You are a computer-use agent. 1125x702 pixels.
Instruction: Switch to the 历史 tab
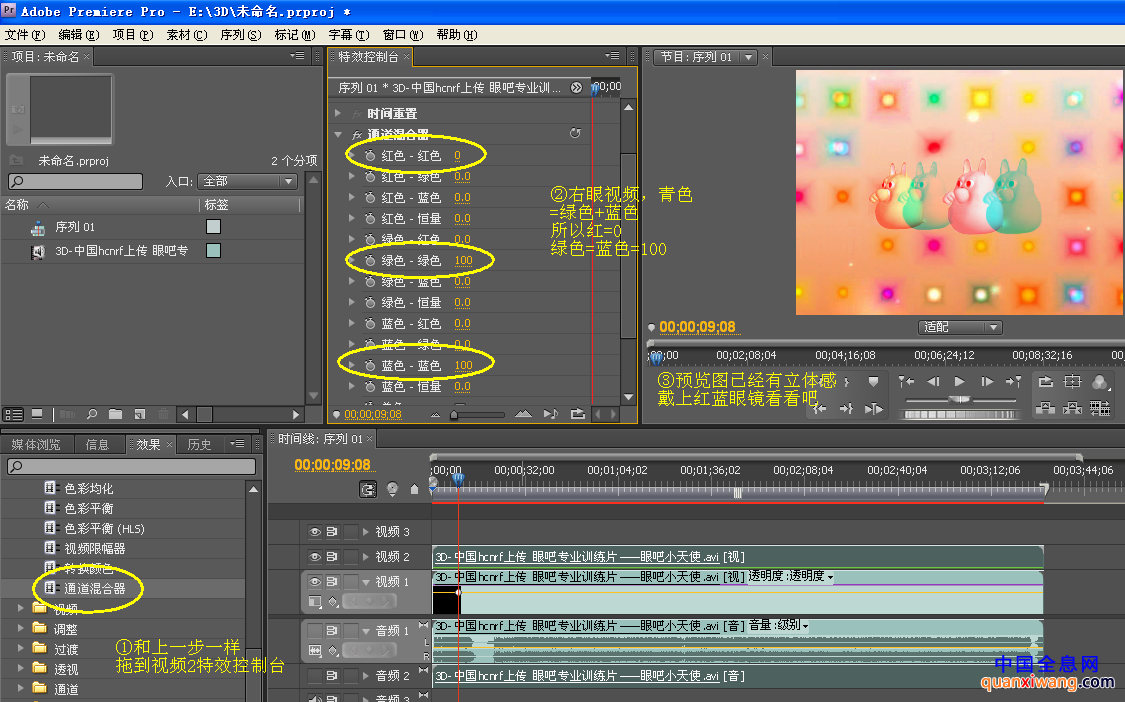(x=199, y=444)
